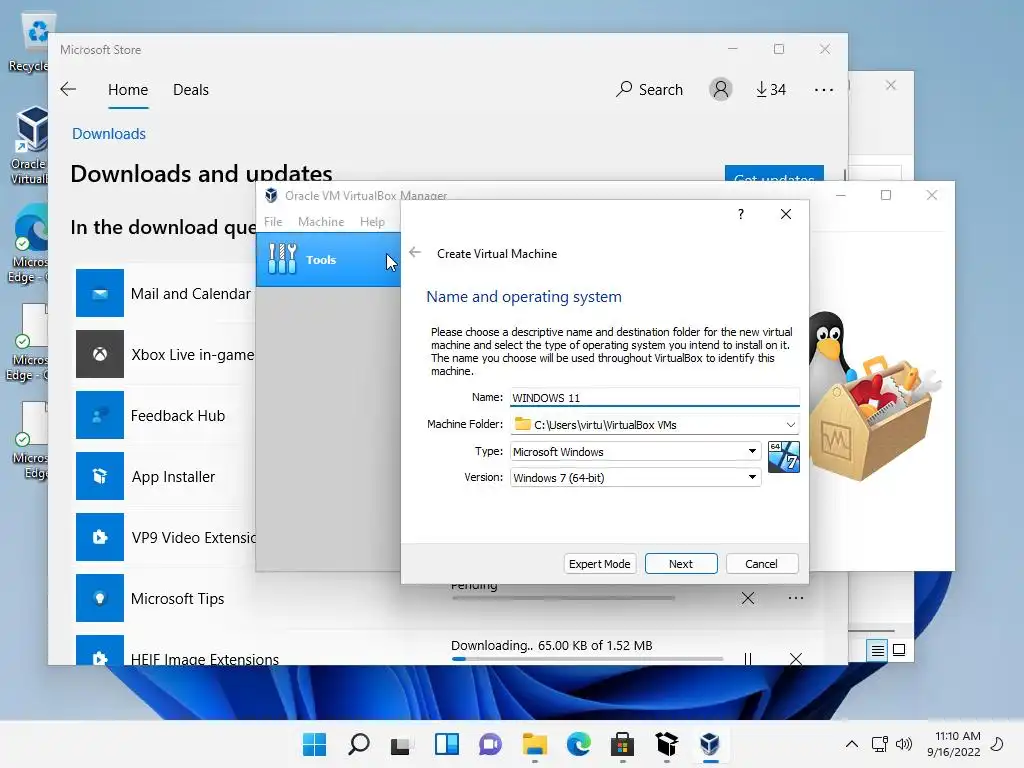Switch to the details list view icon in background window
Screen dimensions: 1024x768
coord(877,650)
